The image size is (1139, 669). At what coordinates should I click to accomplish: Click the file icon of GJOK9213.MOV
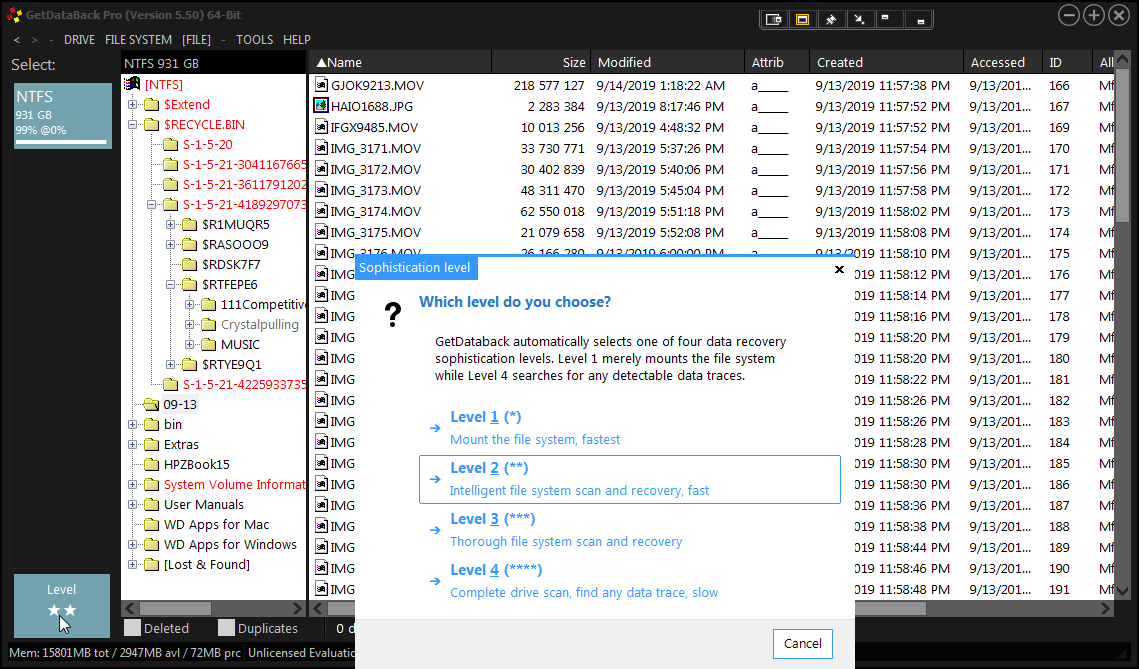coord(321,85)
